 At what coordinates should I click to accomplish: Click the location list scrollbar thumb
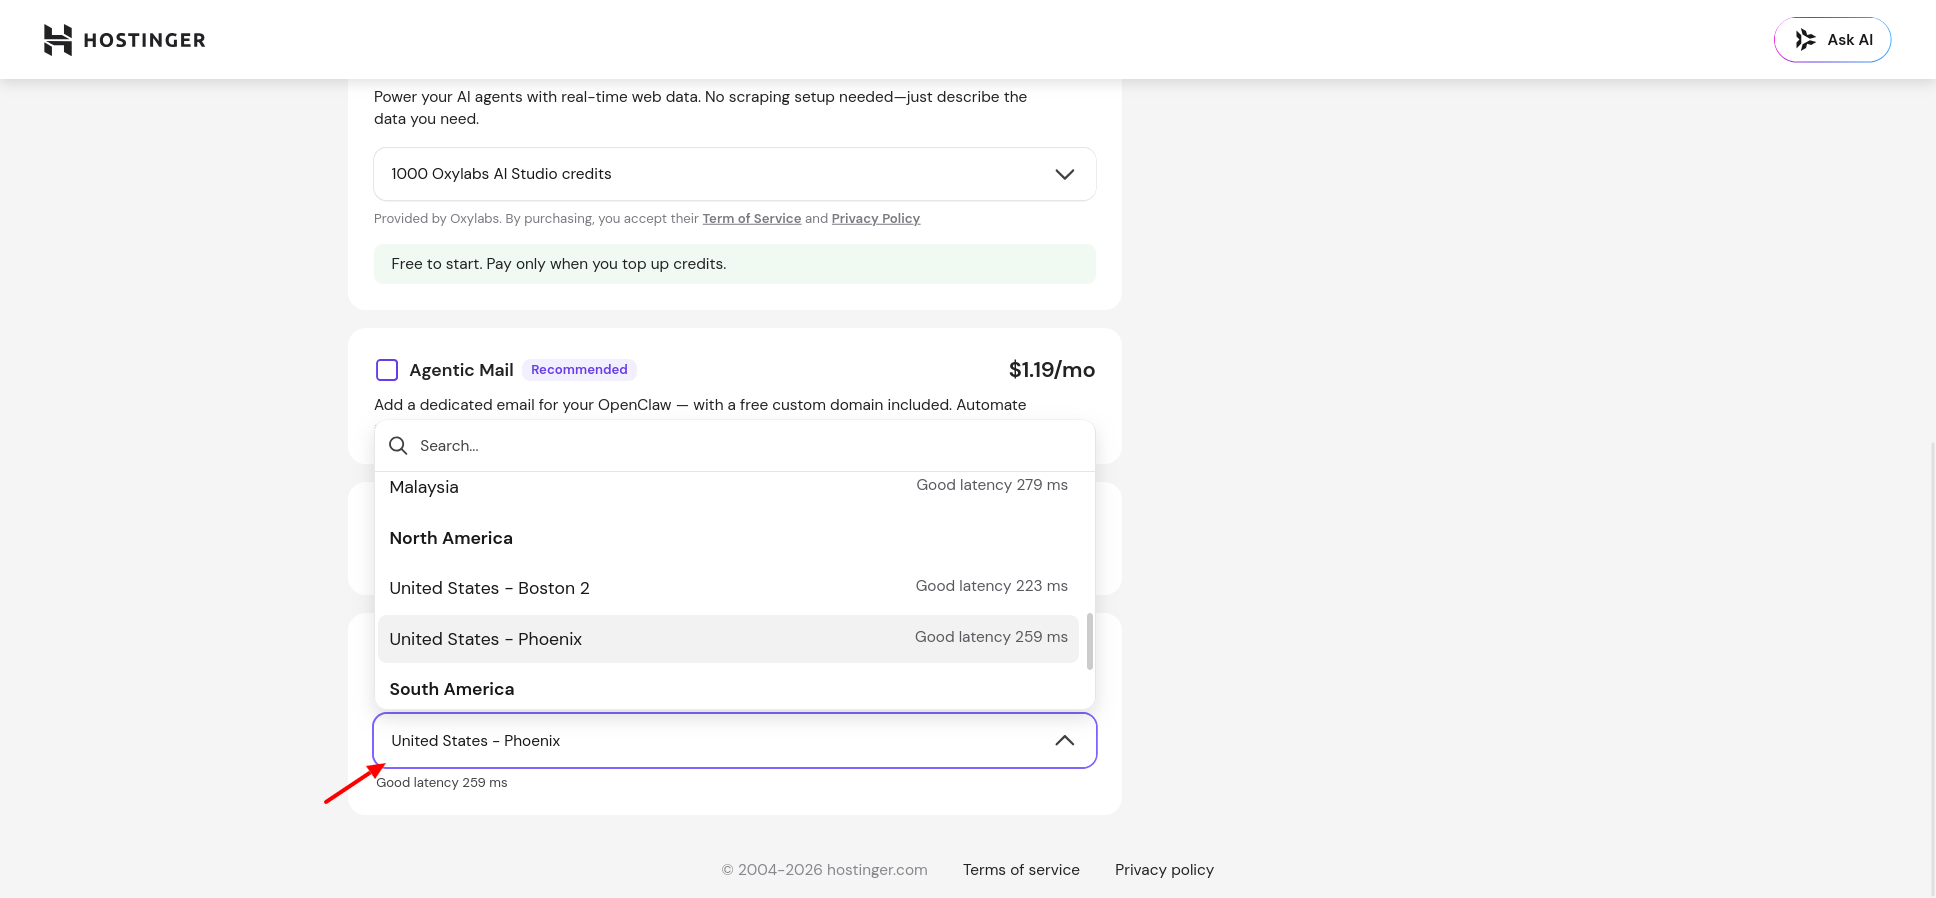[1089, 642]
